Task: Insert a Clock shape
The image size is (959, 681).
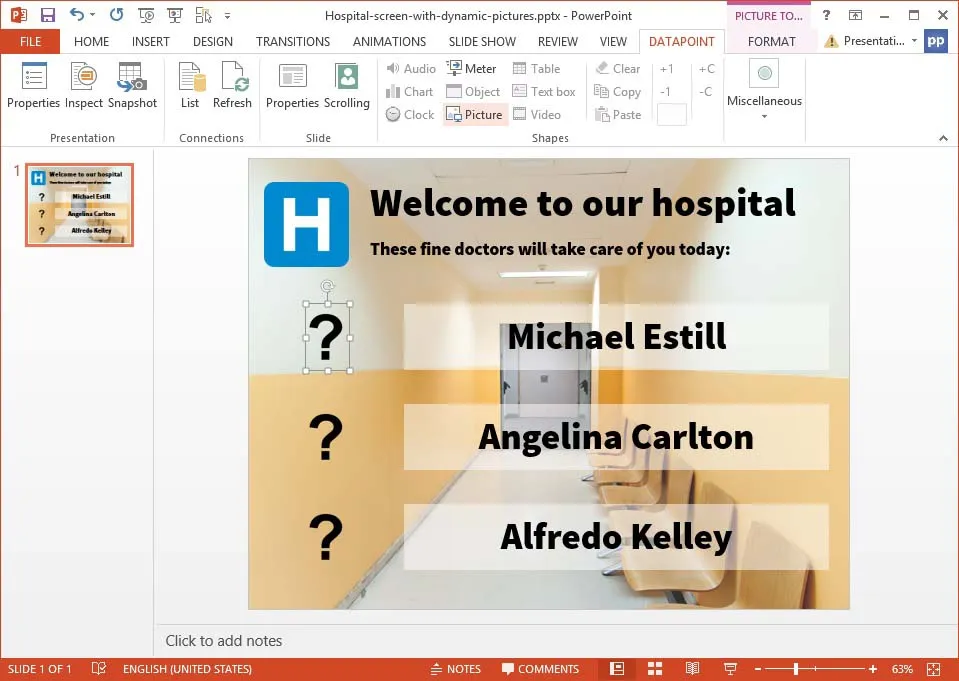Action: pyautogui.click(x=410, y=114)
